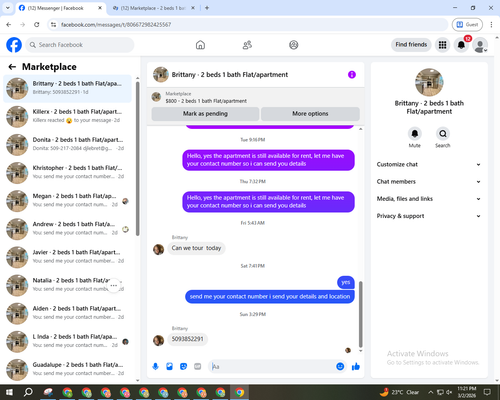The image size is (500, 400).
Task: Open Donita conversation
Action: pyautogui.click(x=67, y=145)
